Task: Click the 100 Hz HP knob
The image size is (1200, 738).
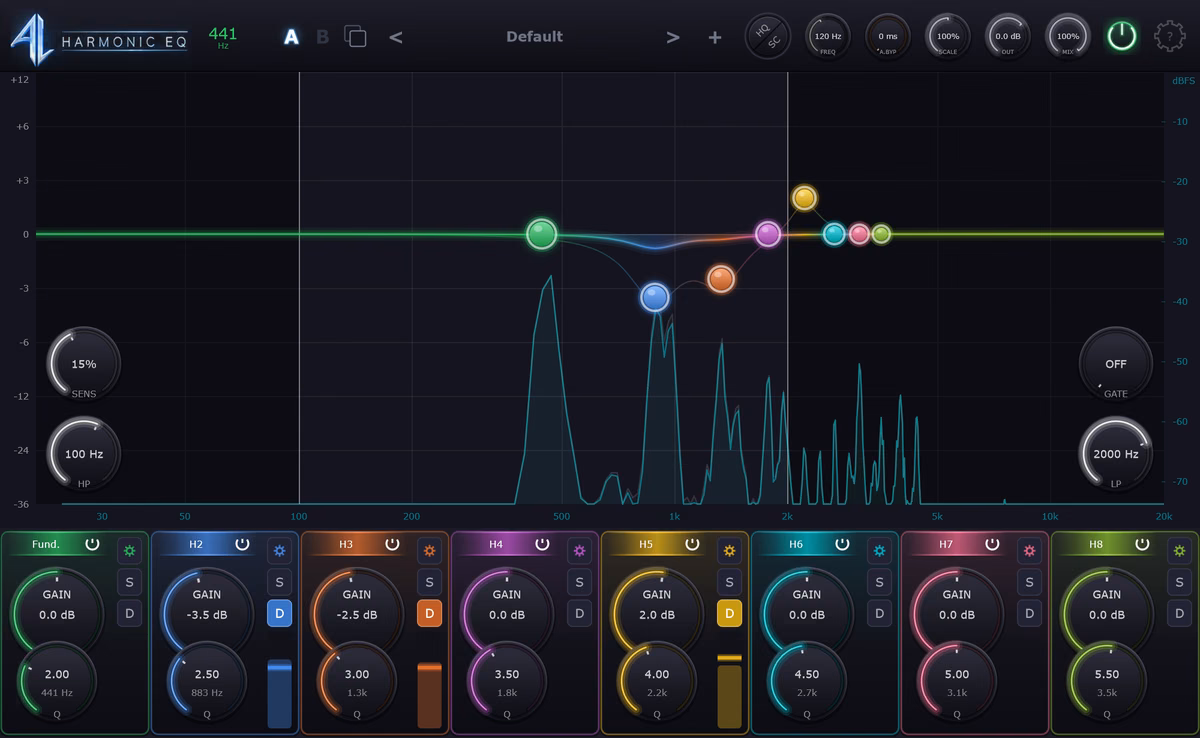Action: pos(84,454)
